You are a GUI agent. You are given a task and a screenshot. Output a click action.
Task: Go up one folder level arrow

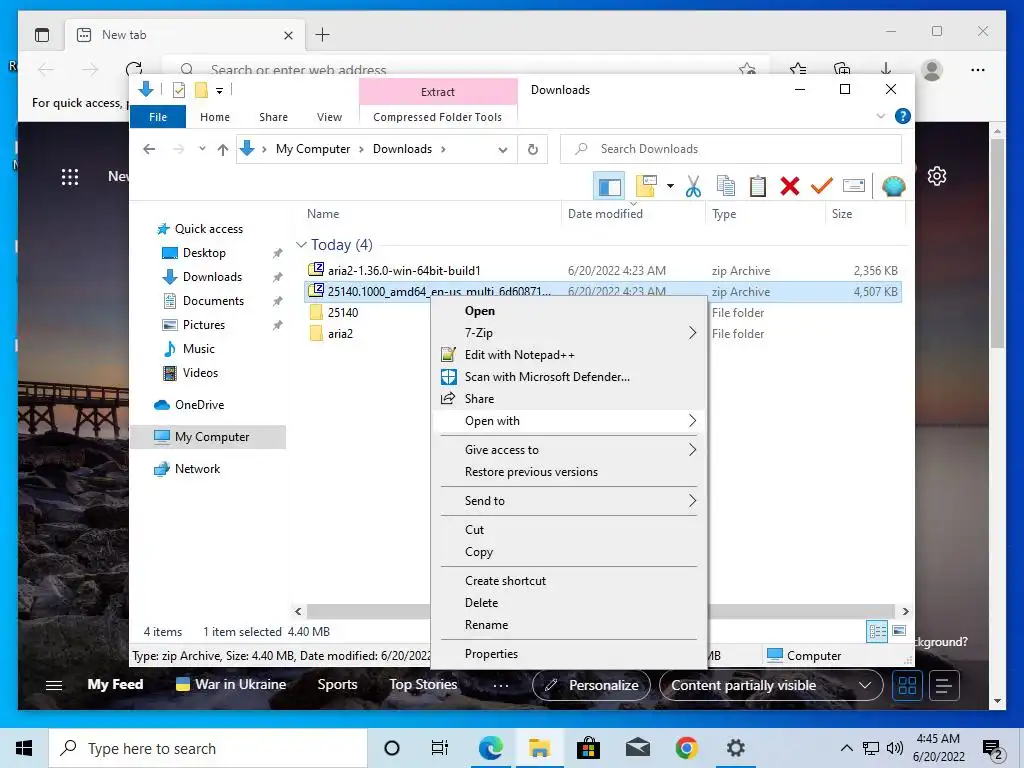[223, 150]
